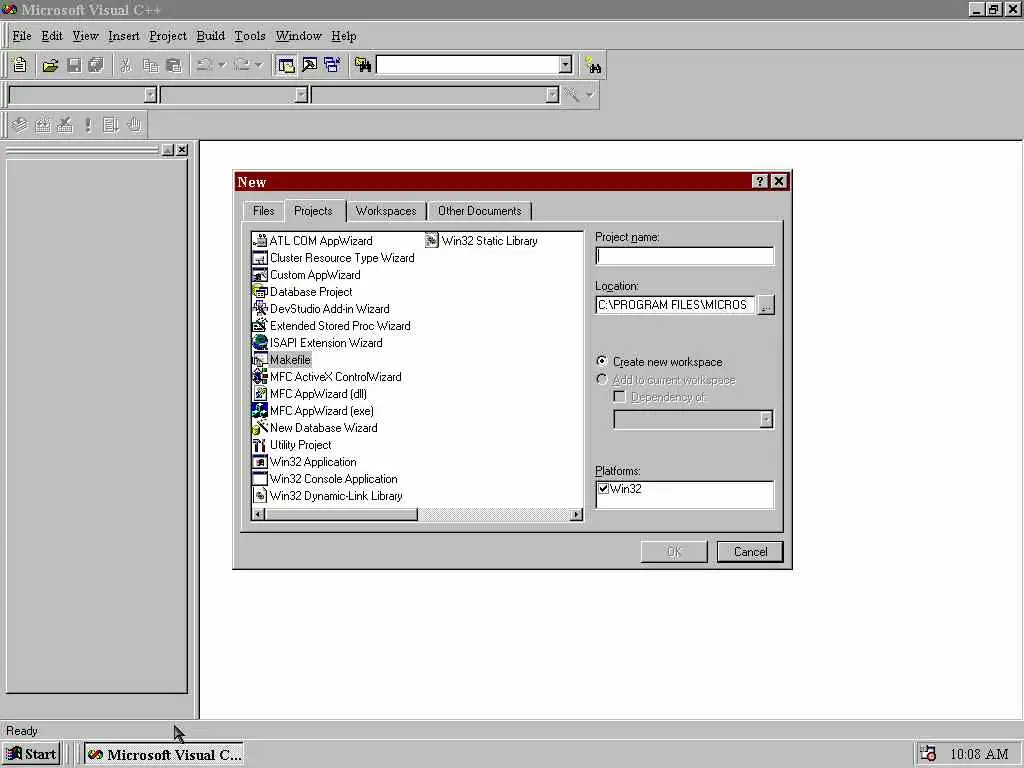Viewport: 1024px width, 768px height.
Task: Select ATL COM AppWizard project type
Action: 312,241
